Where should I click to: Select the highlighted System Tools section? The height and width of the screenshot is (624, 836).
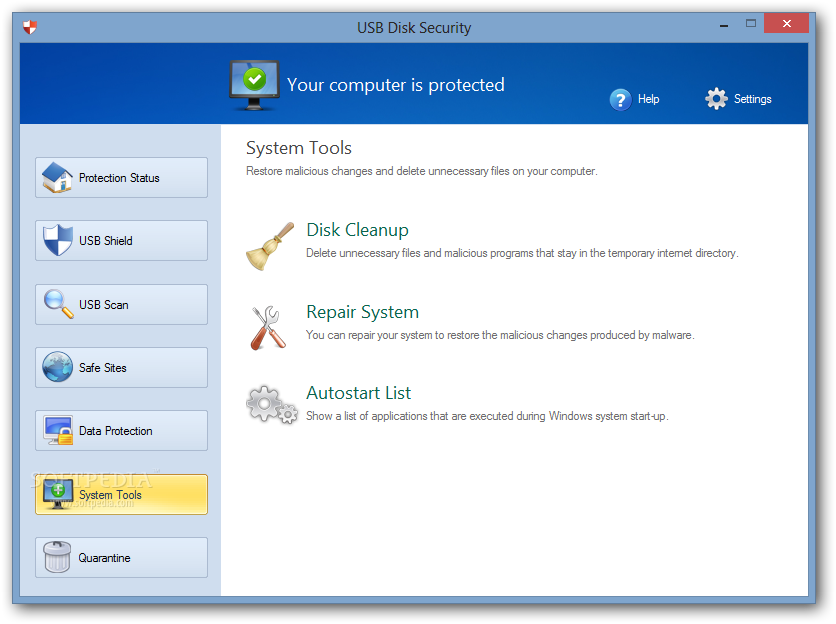click(122, 494)
